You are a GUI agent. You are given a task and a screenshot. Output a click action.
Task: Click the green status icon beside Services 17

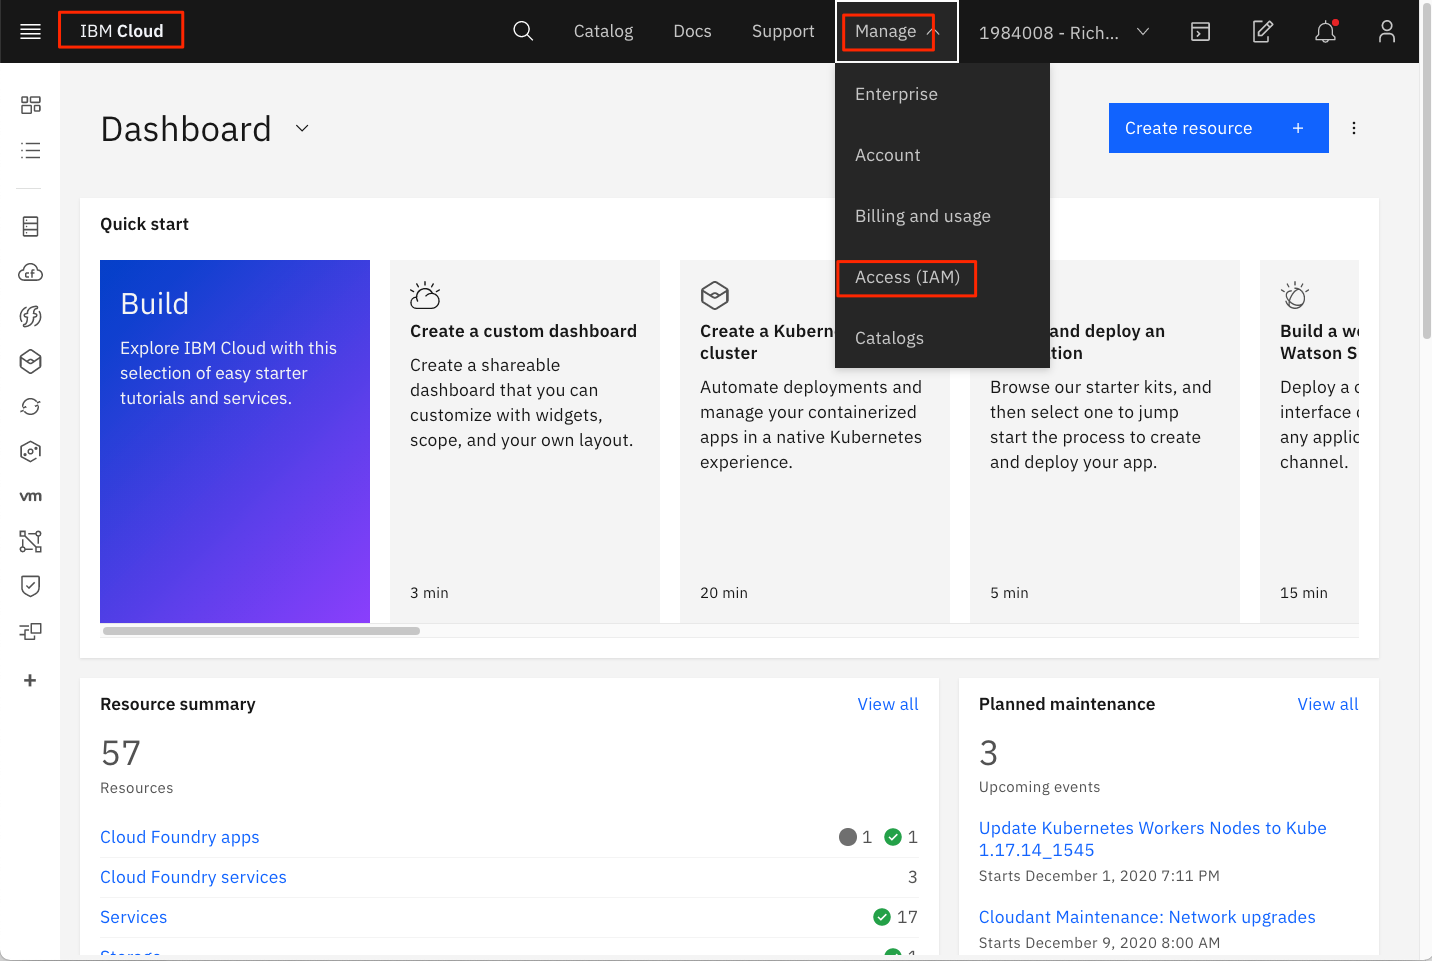click(x=882, y=917)
